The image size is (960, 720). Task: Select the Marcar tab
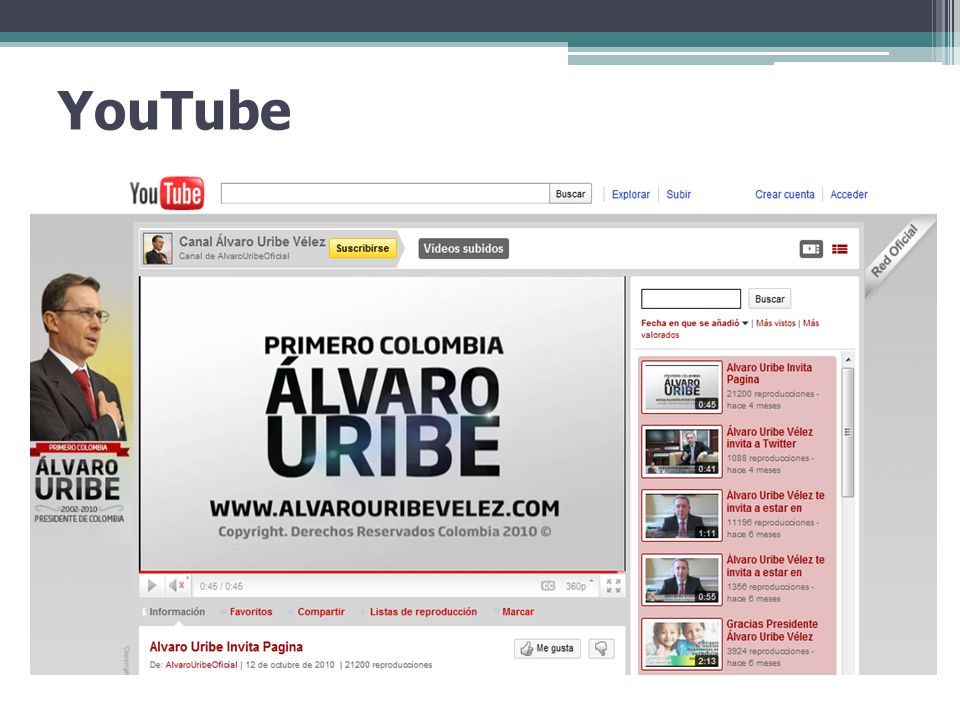[x=518, y=612]
